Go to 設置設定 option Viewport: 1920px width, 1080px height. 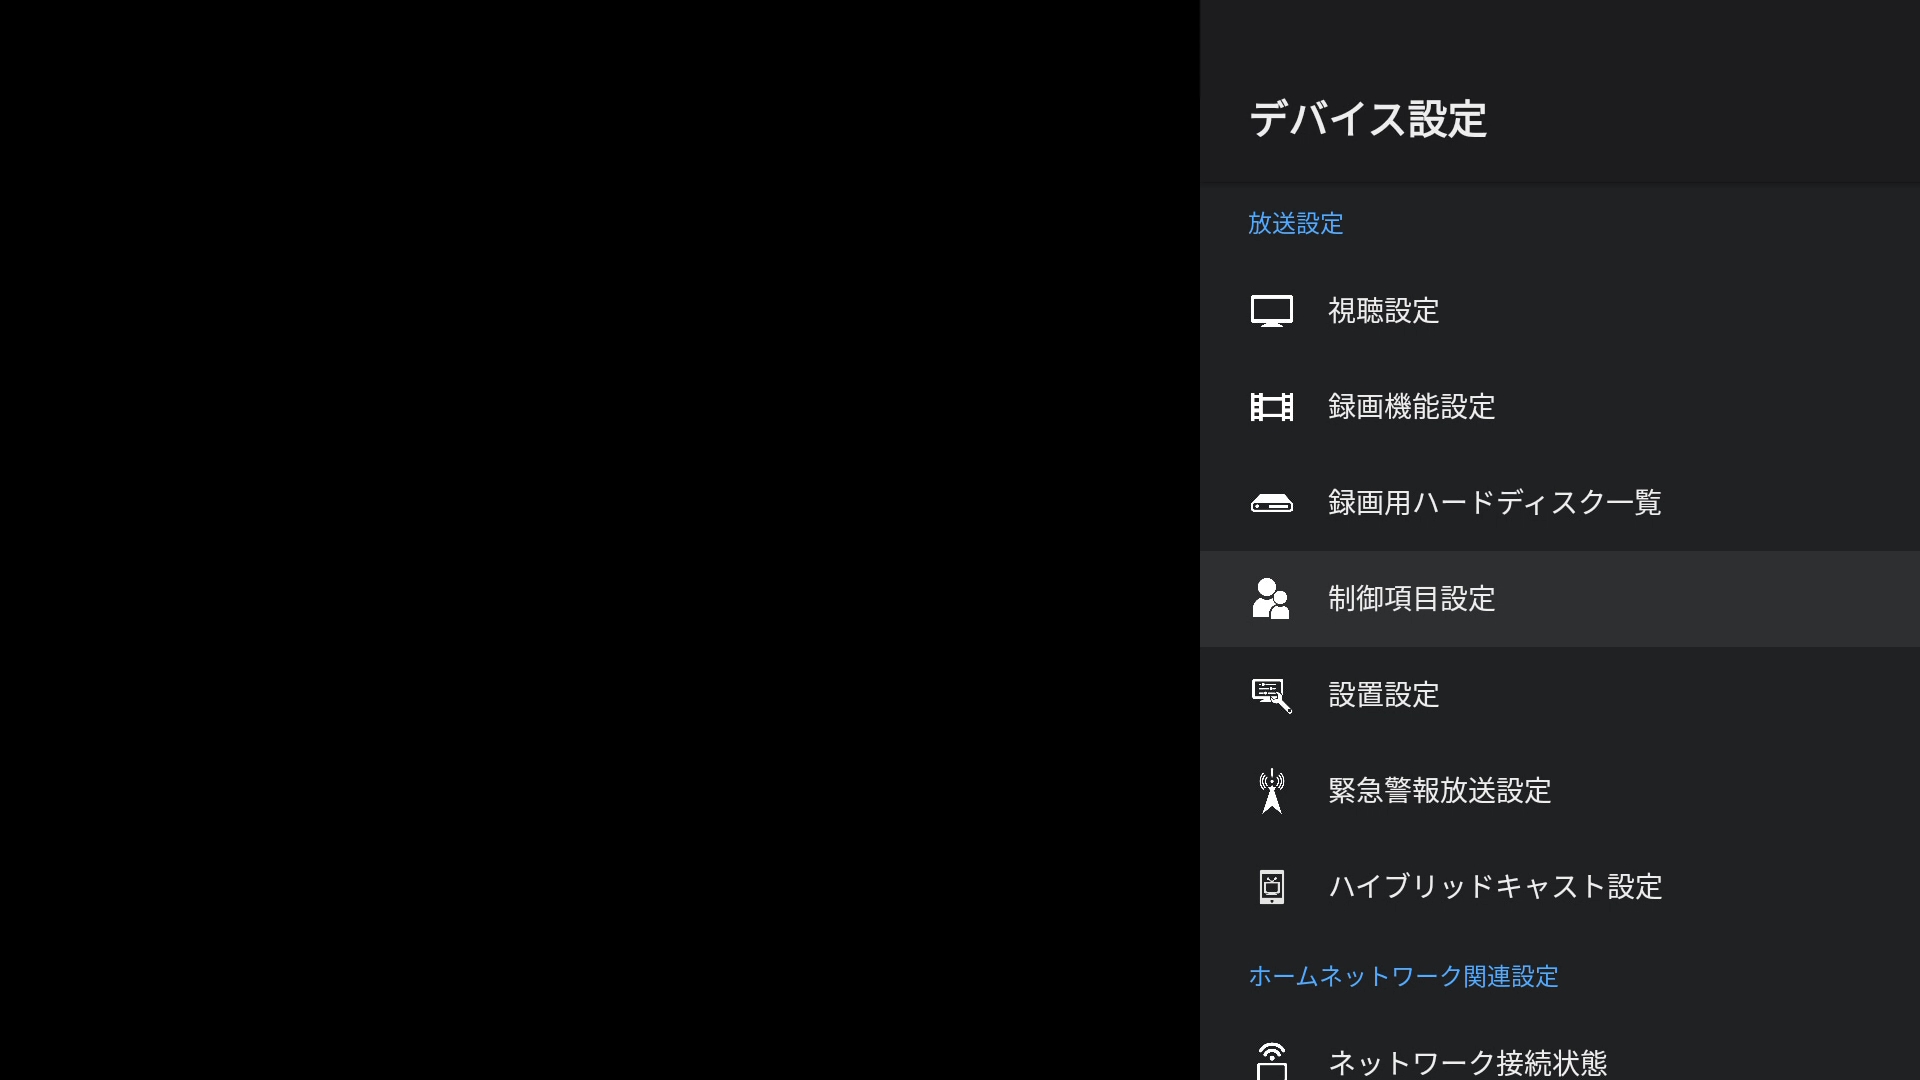[x=1383, y=695]
